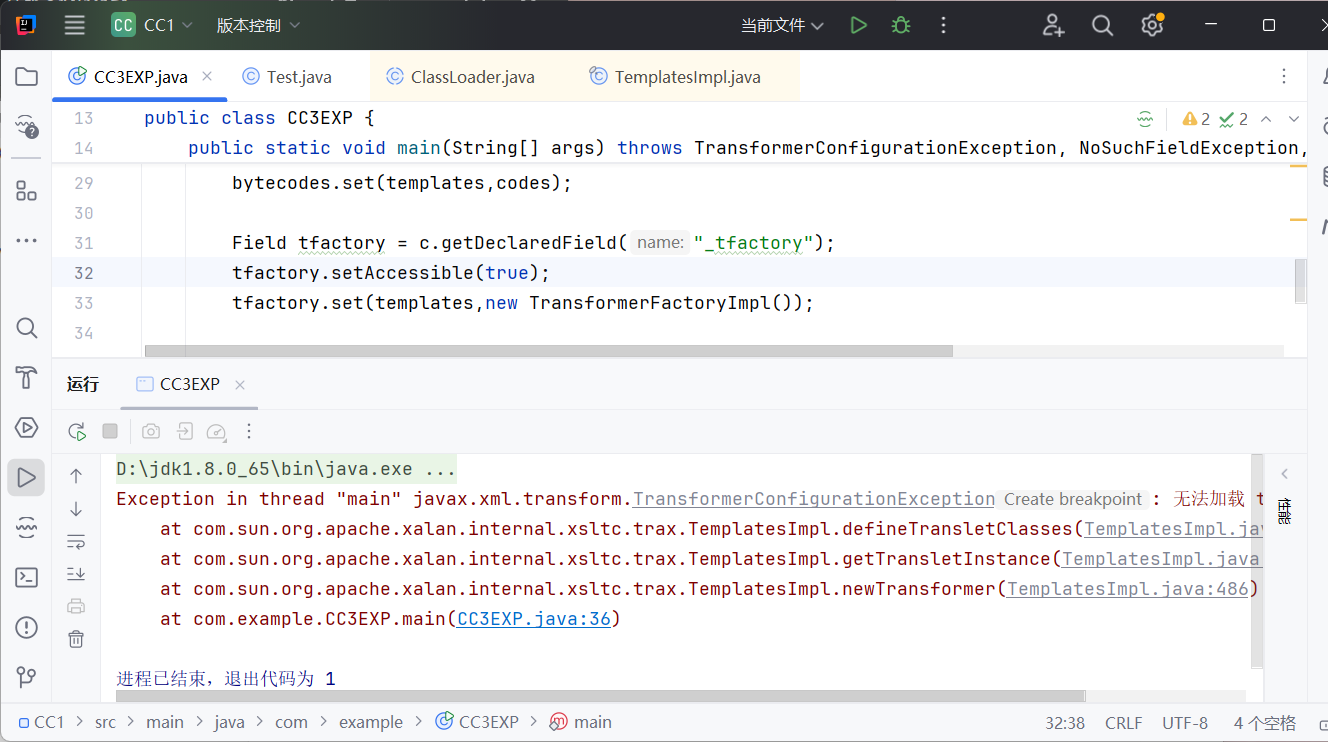The height and width of the screenshot is (742, 1328).
Task: Toggle soft-wrap in the console
Action: tap(76, 542)
